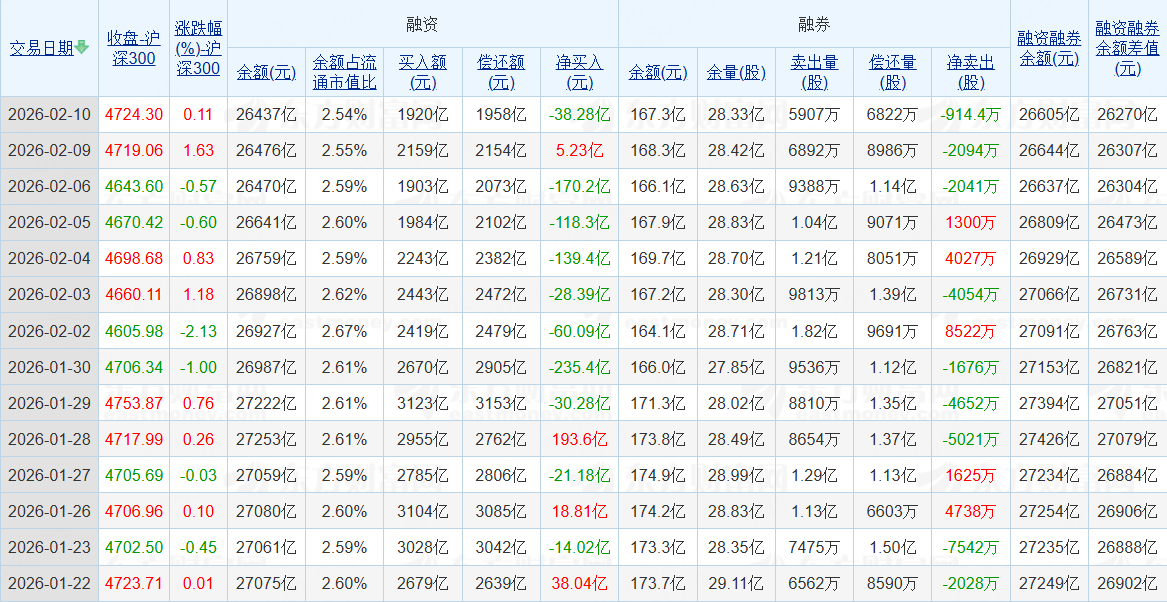The height and width of the screenshot is (602, 1167).
Task: Sort by 涨跌幅(%)-沪深300 header
Action: pos(198,48)
